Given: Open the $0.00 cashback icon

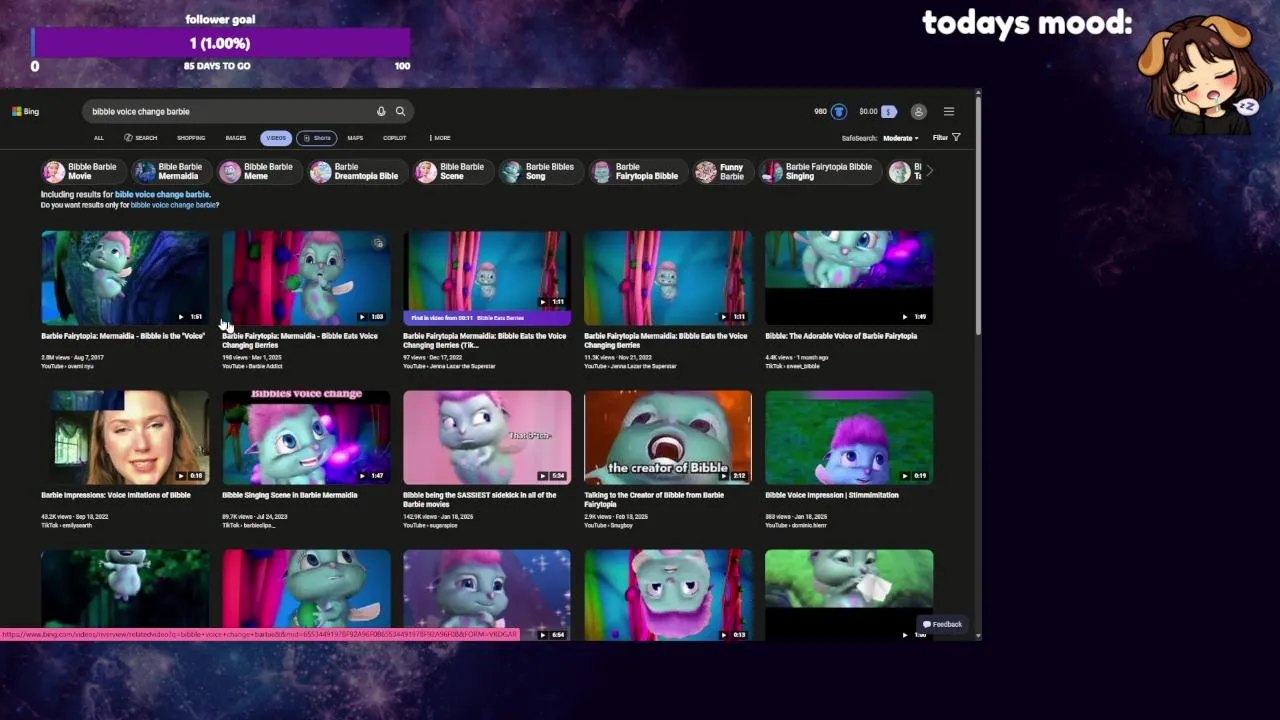Looking at the screenshot, I should tap(888, 111).
